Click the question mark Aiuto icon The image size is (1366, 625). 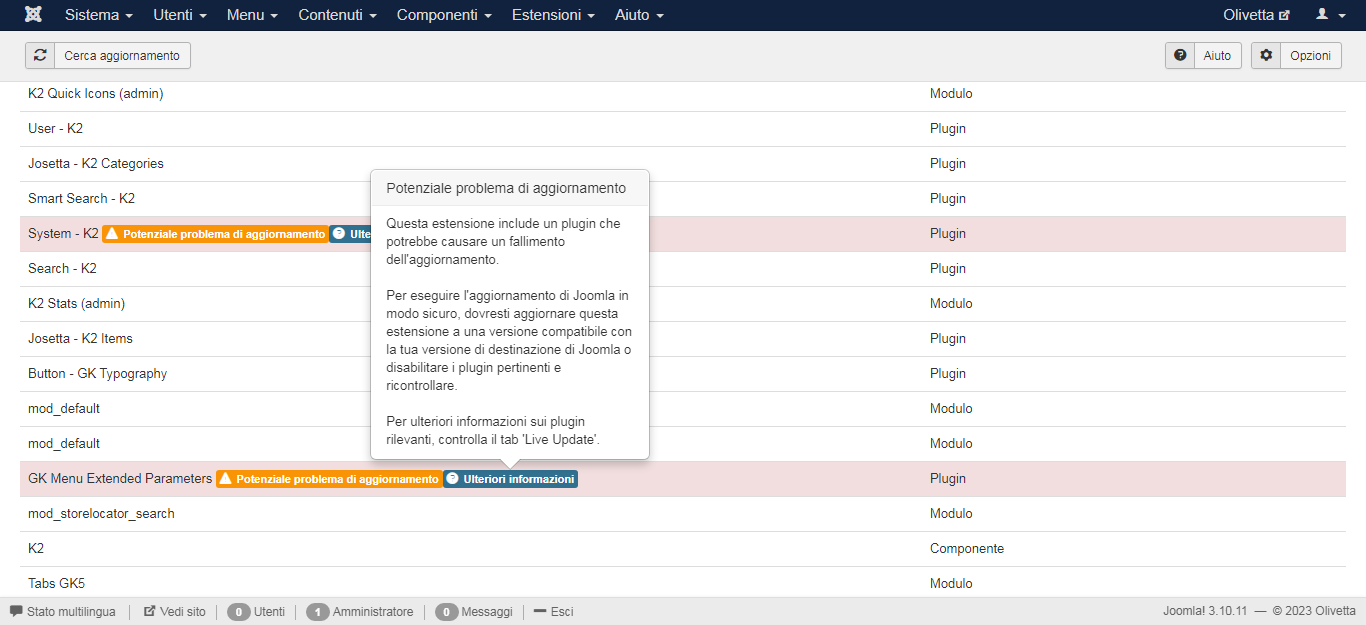point(1180,56)
